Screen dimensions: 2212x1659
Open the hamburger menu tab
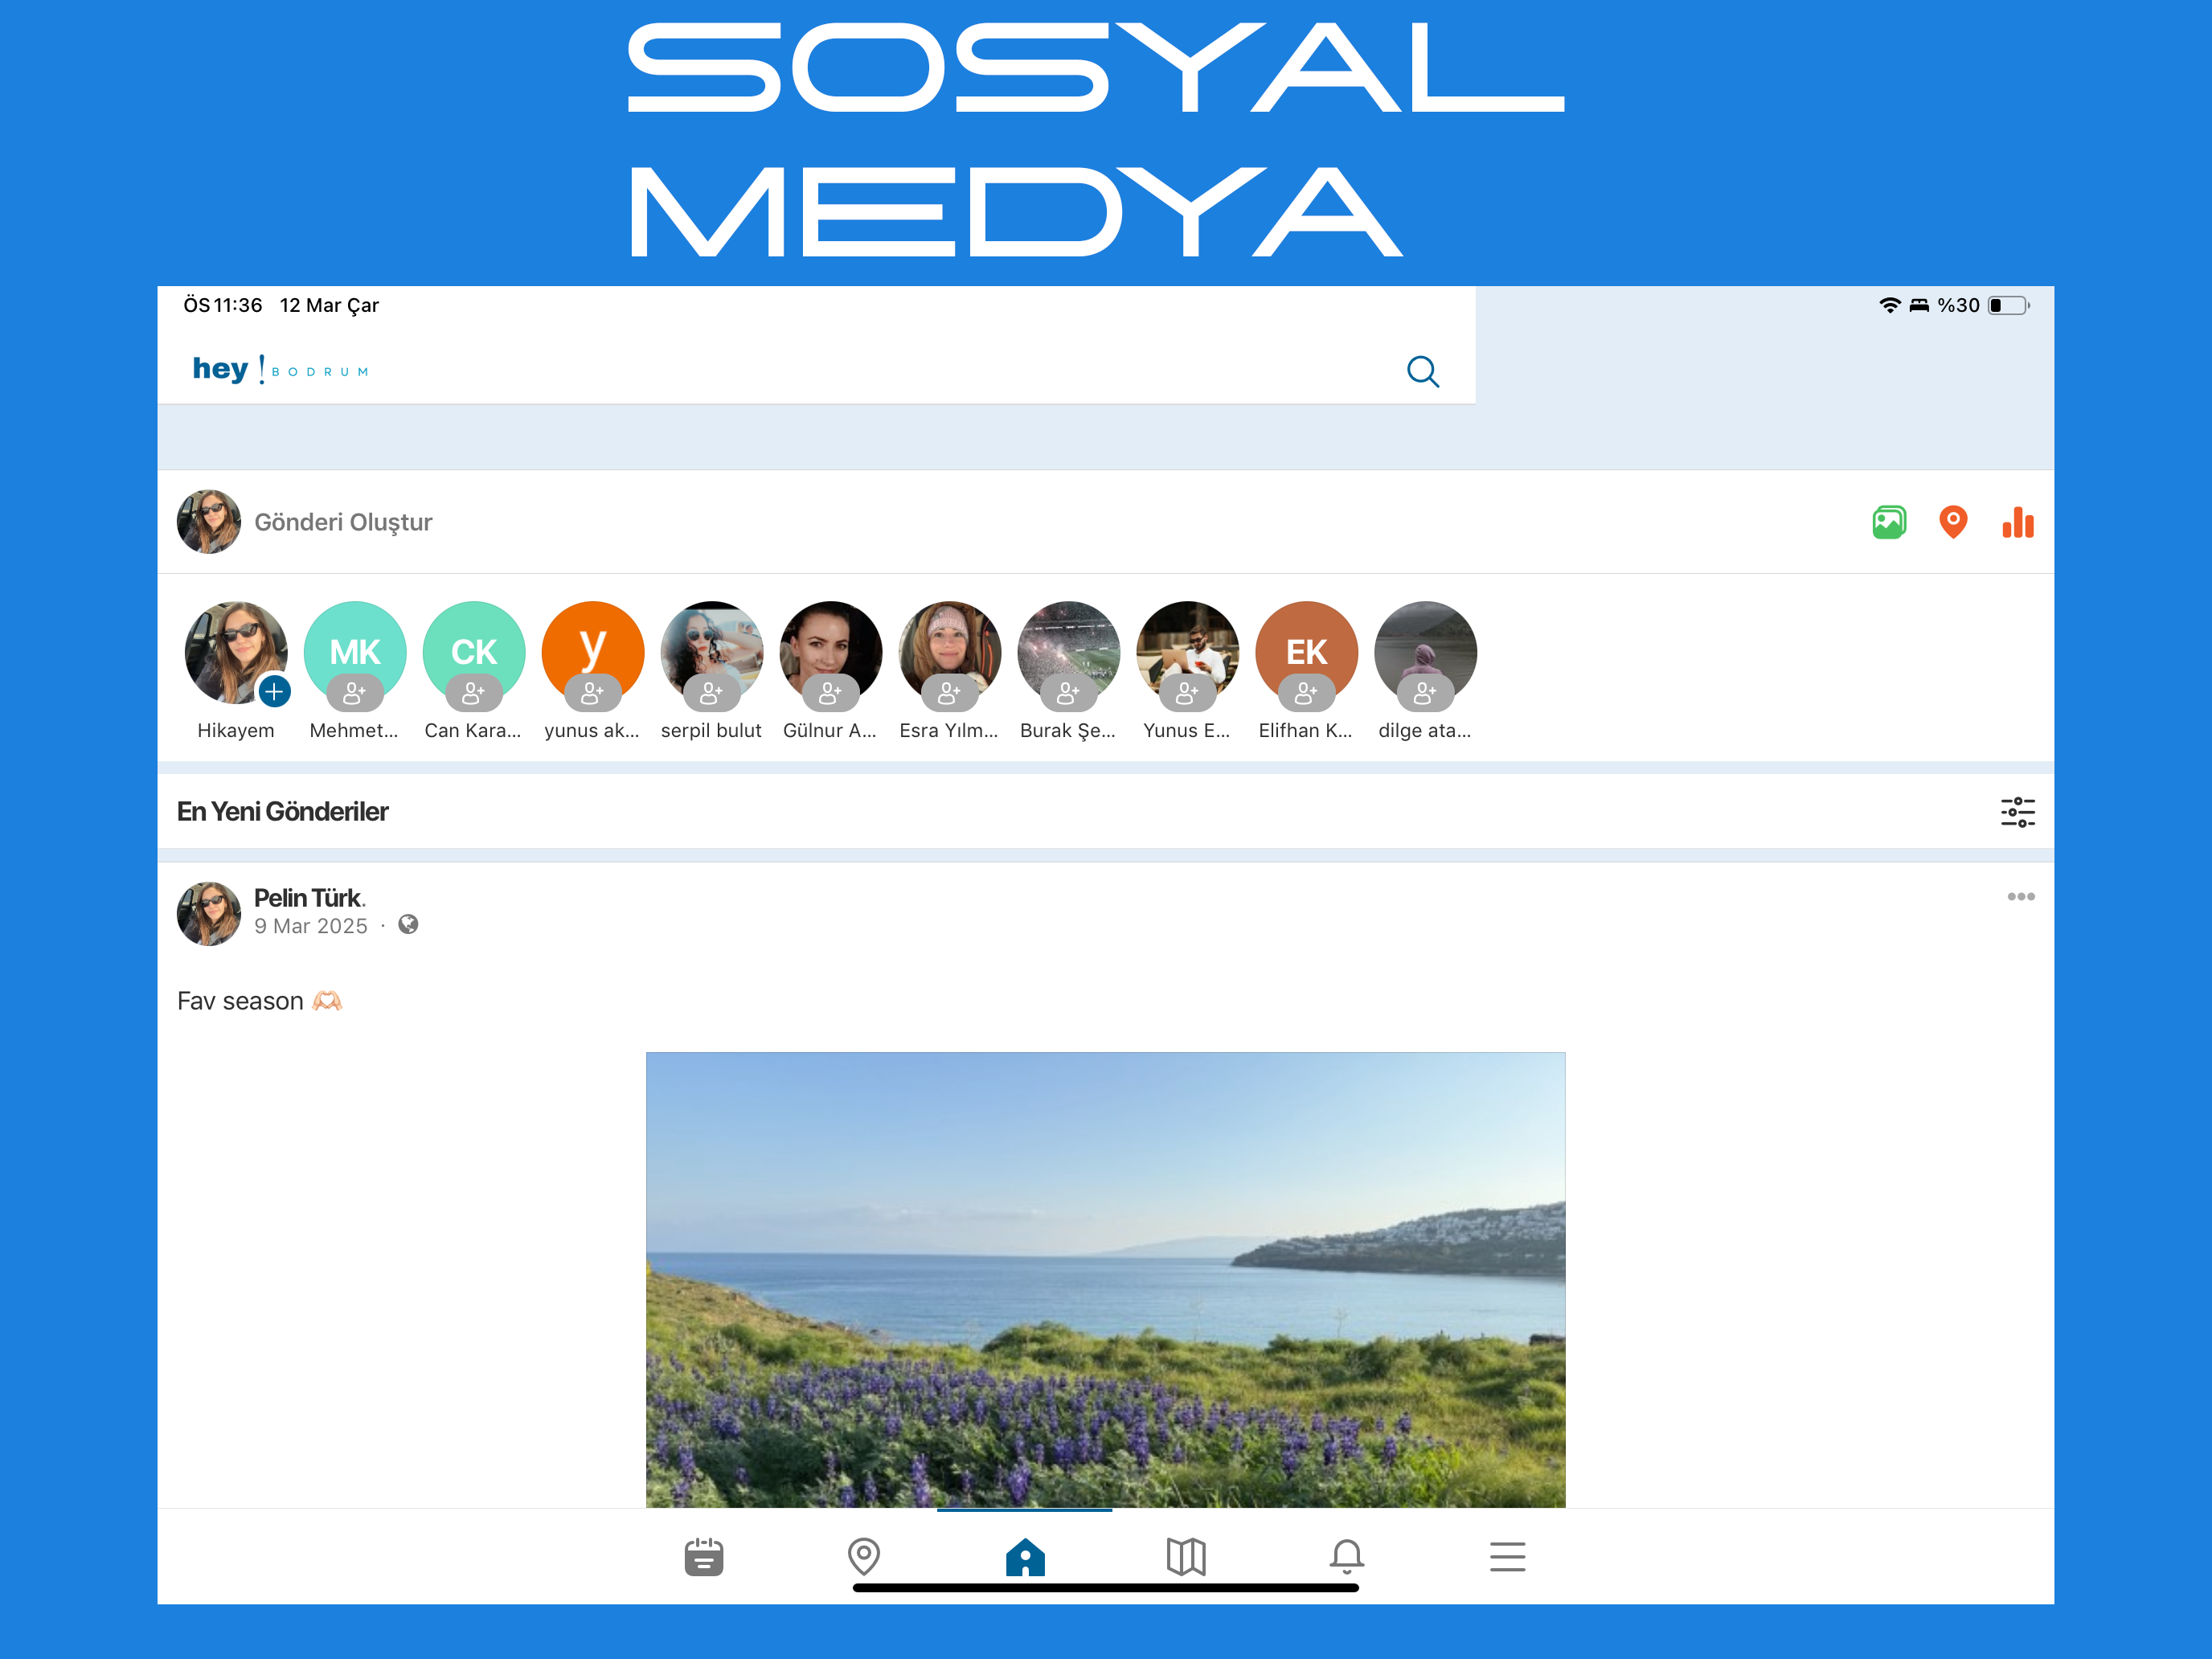pos(1507,1556)
